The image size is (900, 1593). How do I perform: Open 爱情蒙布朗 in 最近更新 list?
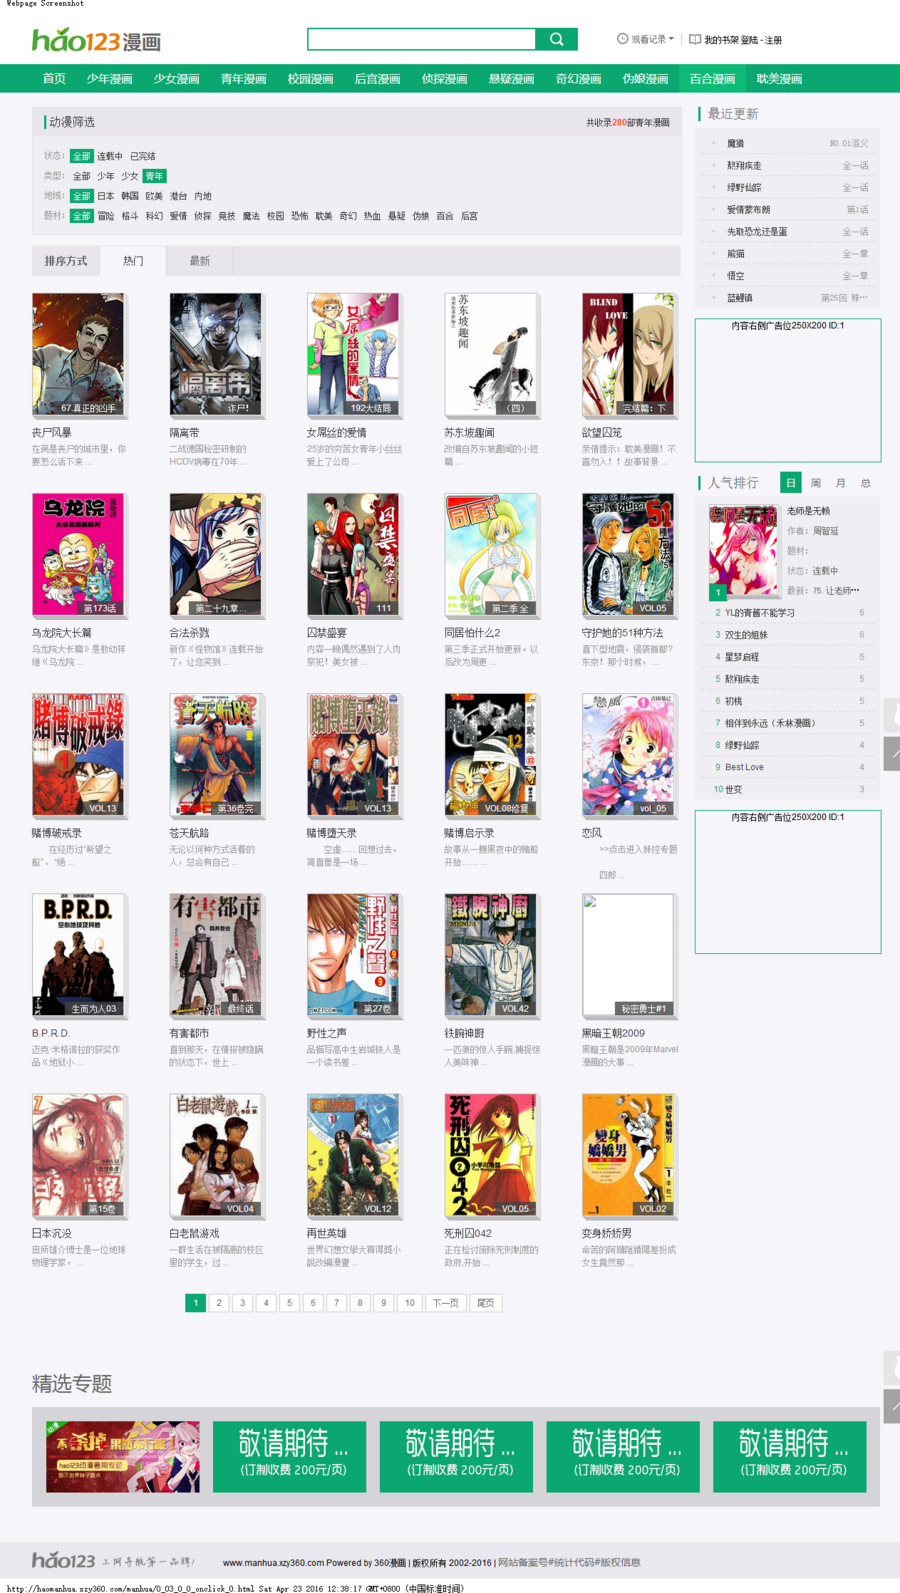pyautogui.click(x=748, y=209)
